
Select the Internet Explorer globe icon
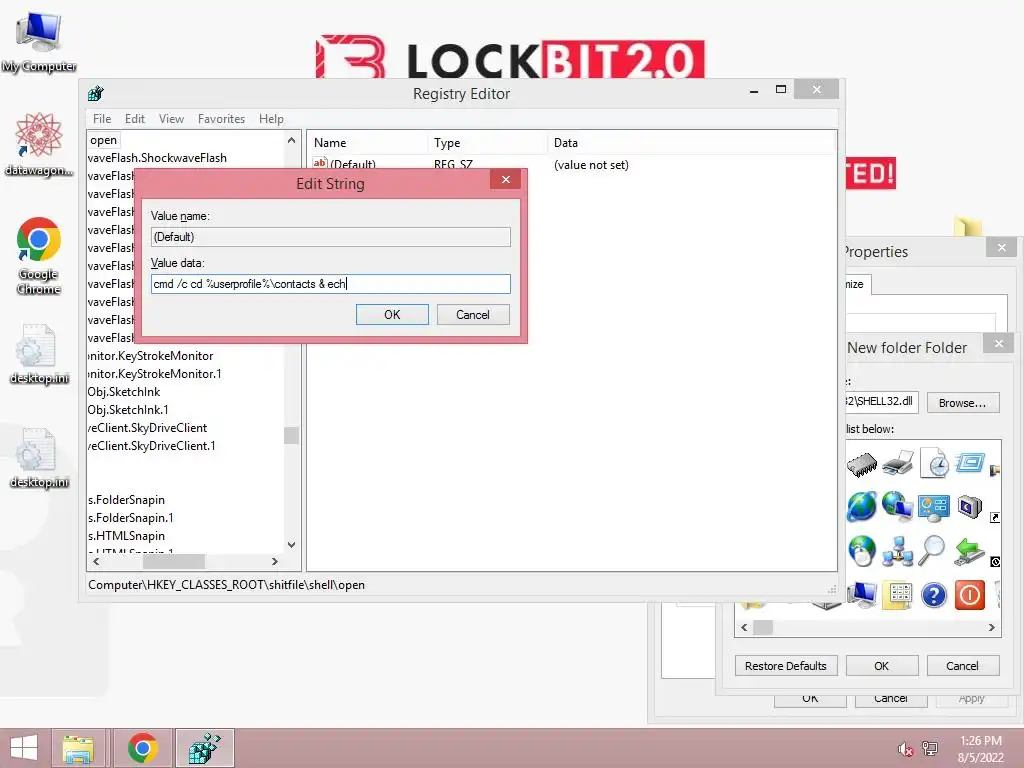click(x=861, y=506)
